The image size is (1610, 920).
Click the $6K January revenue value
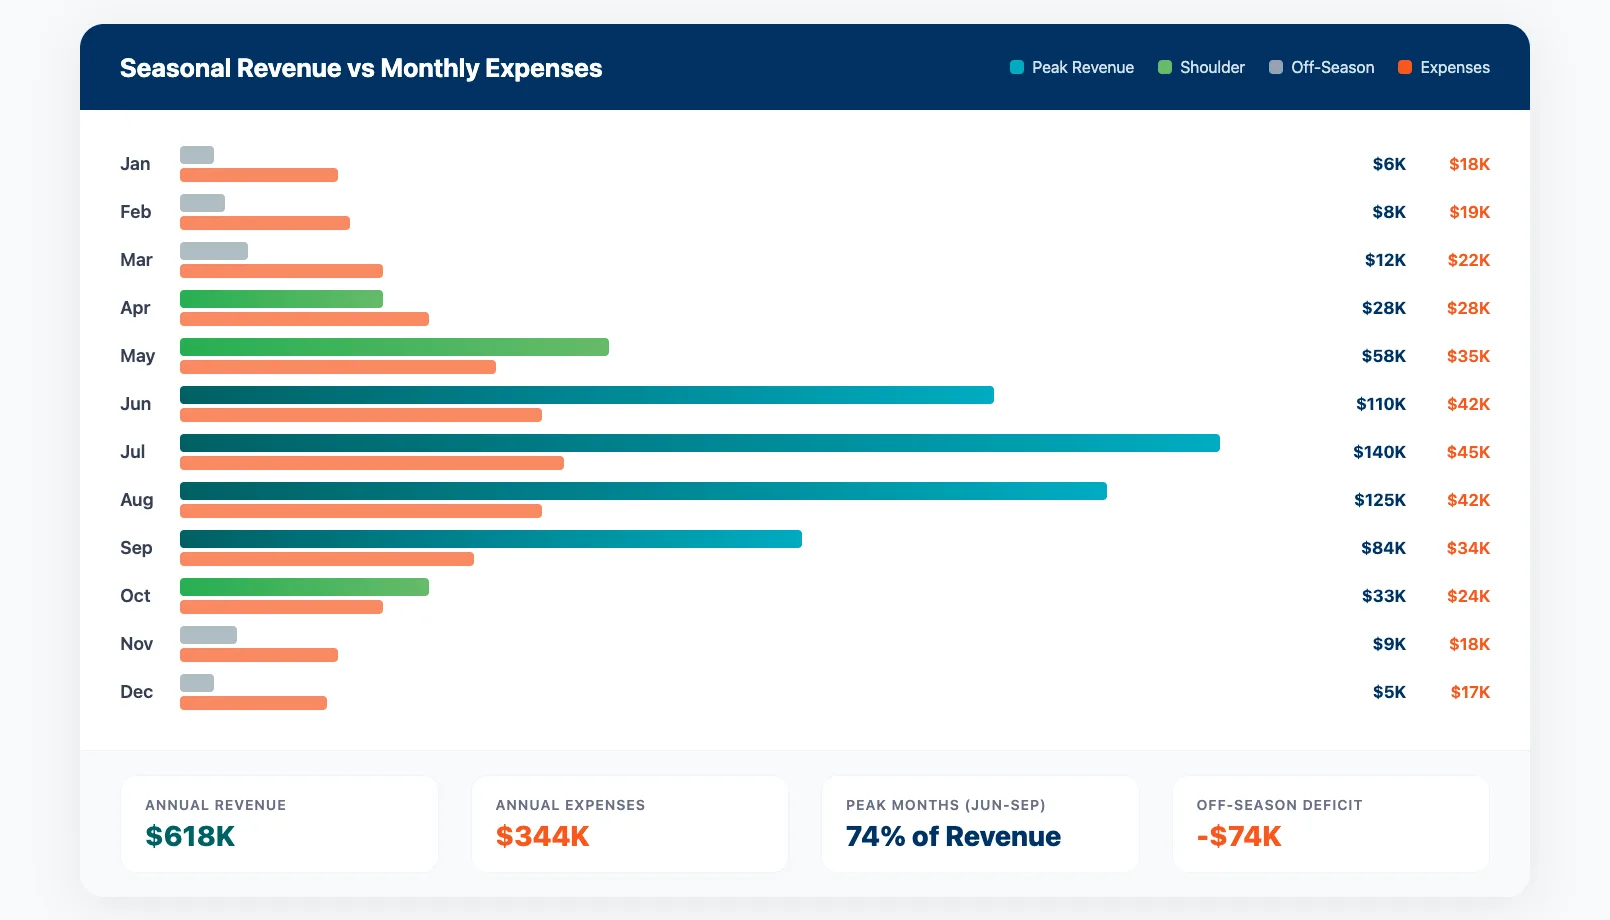pos(1389,164)
